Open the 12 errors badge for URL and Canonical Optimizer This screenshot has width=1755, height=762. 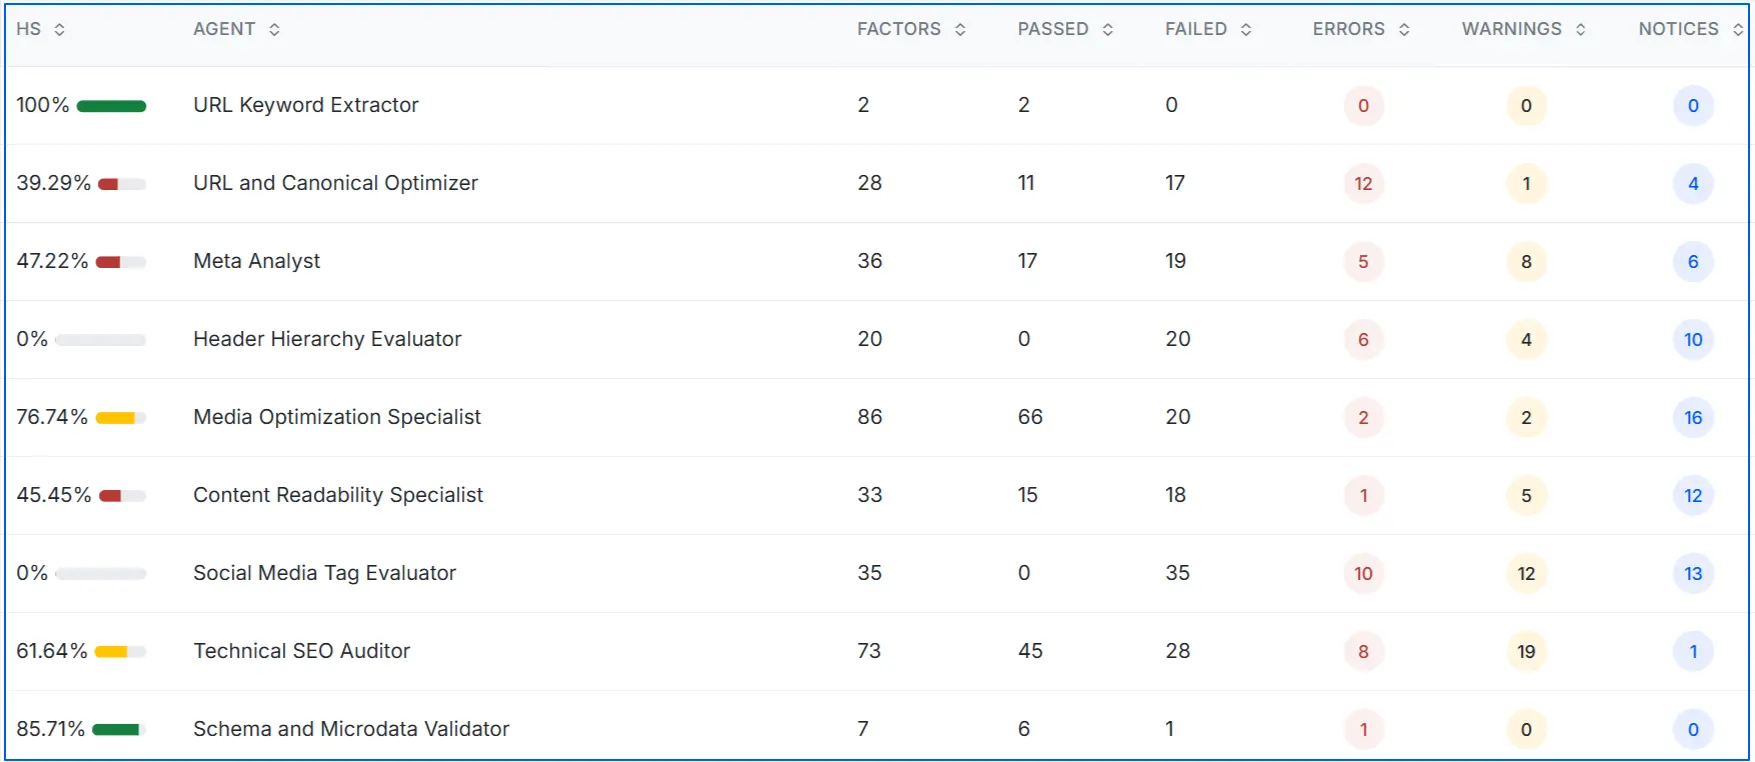point(1362,183)
